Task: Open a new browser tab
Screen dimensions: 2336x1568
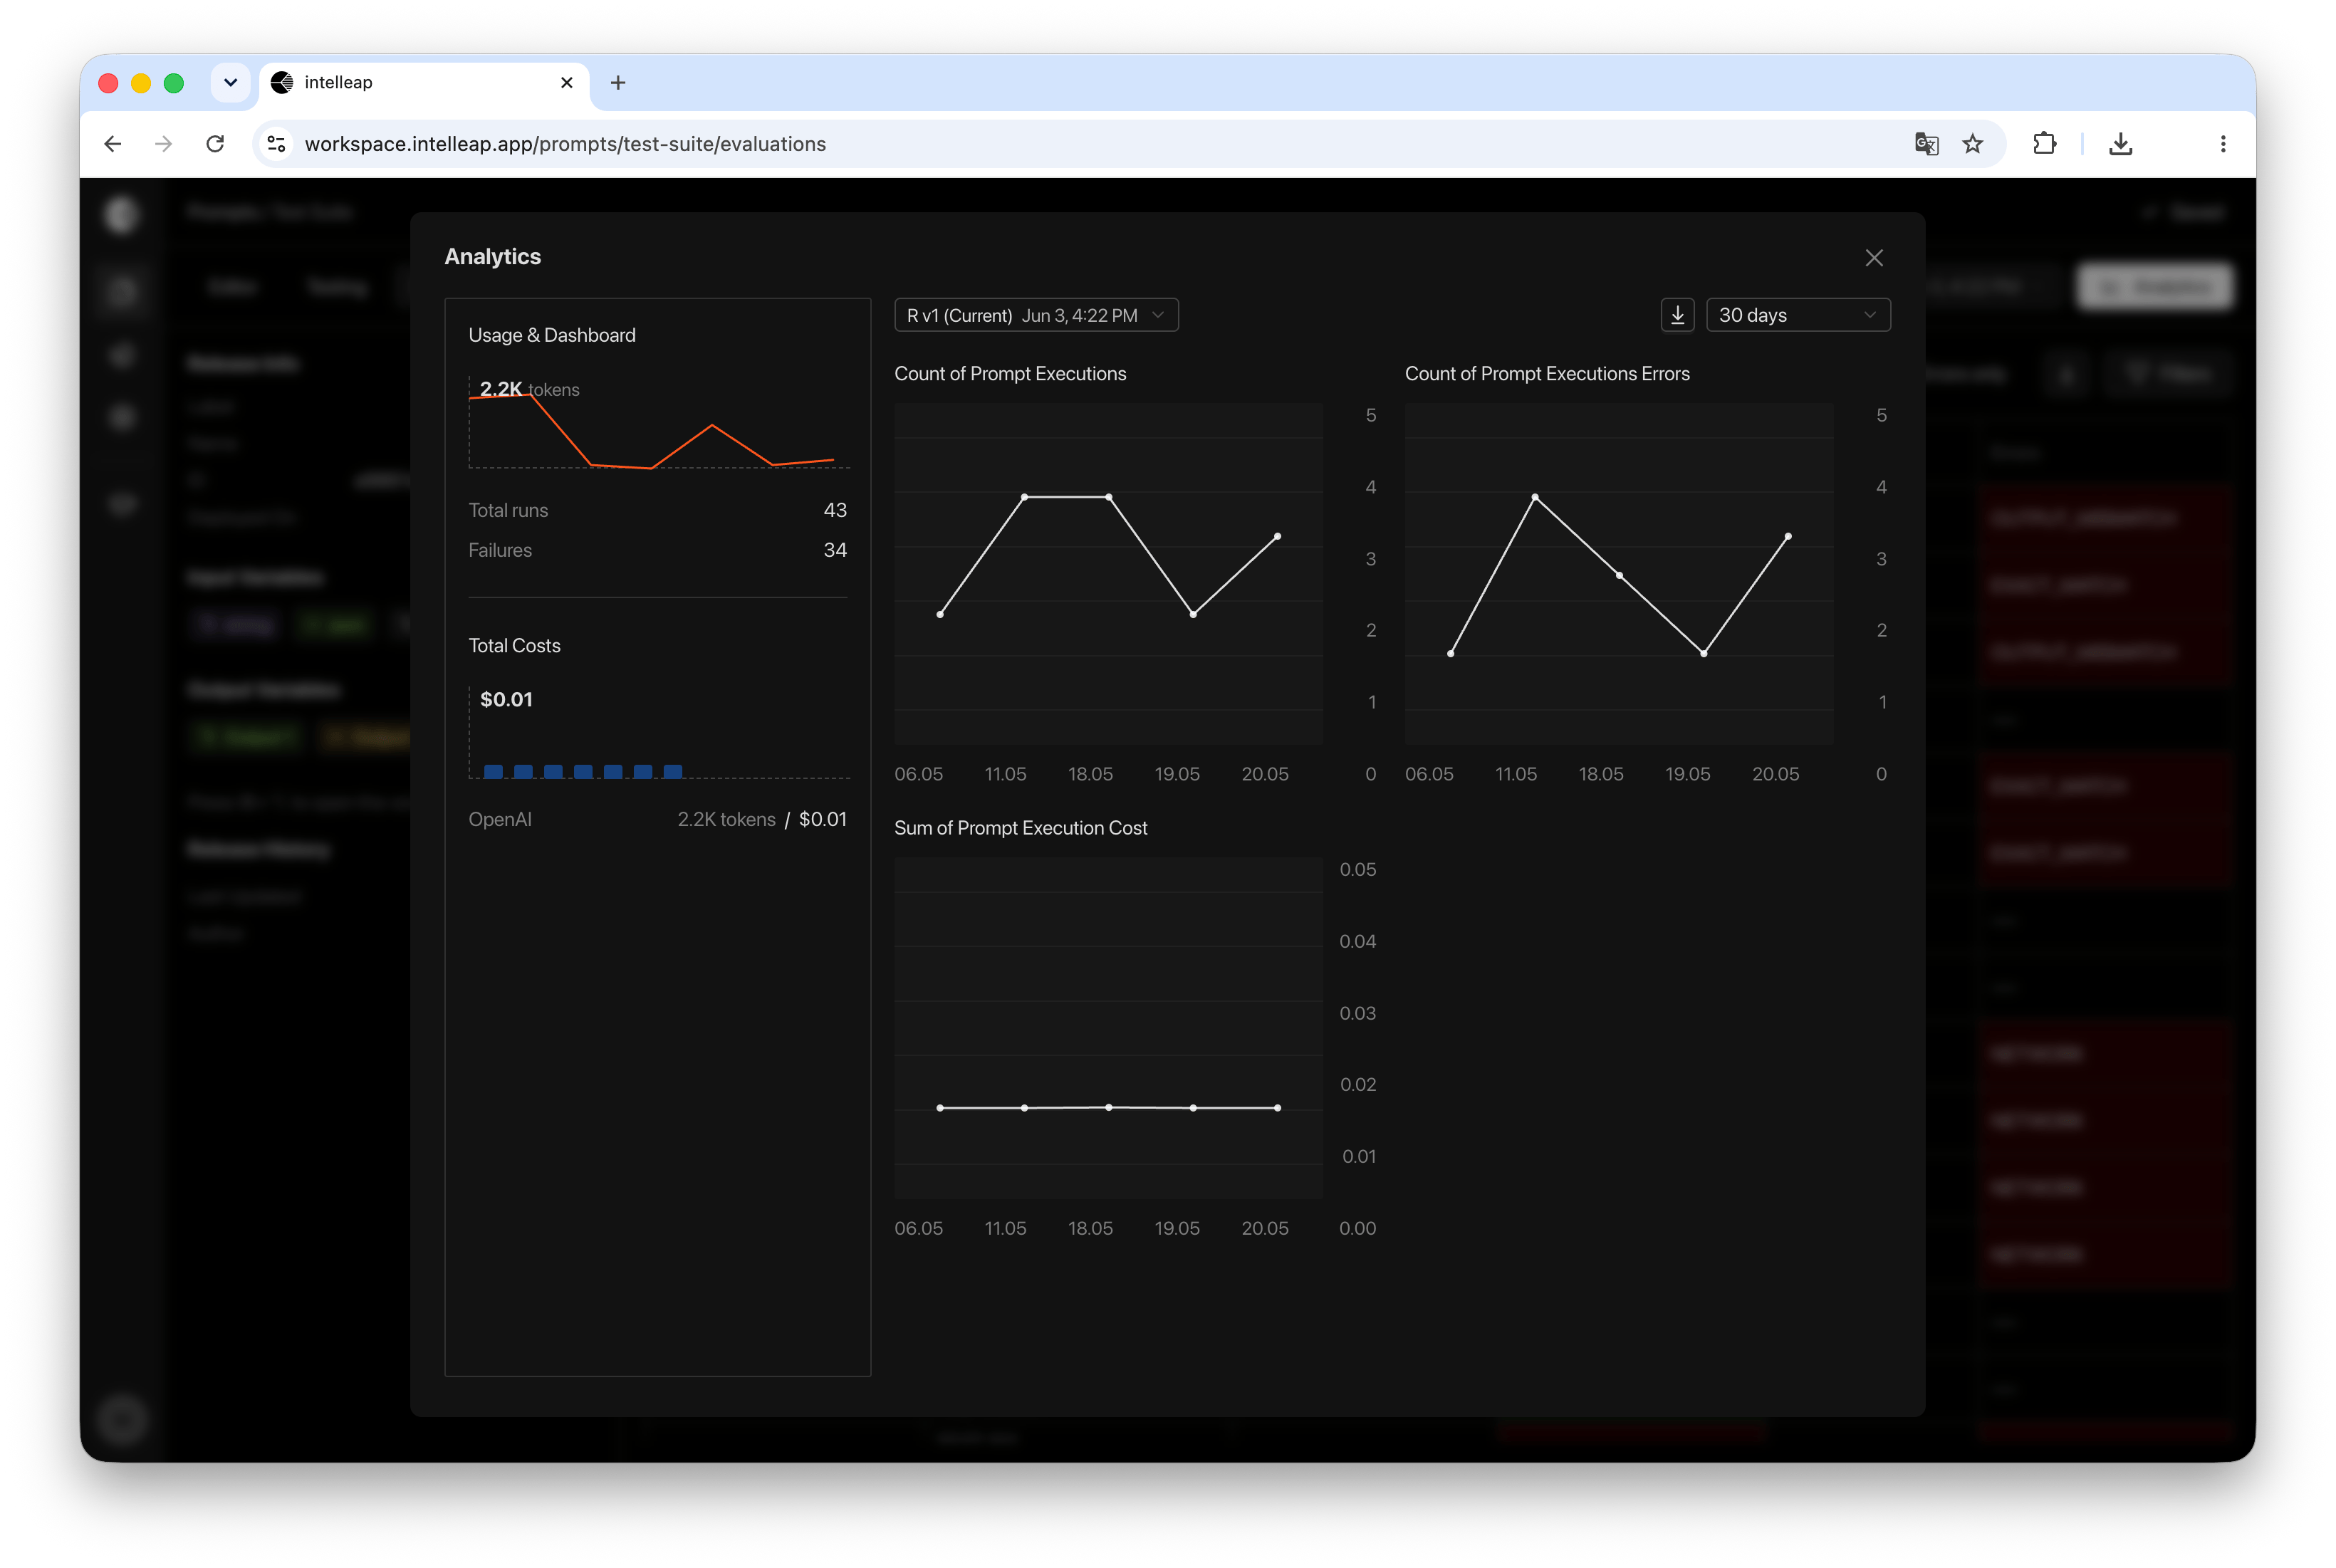Action: 618,83
